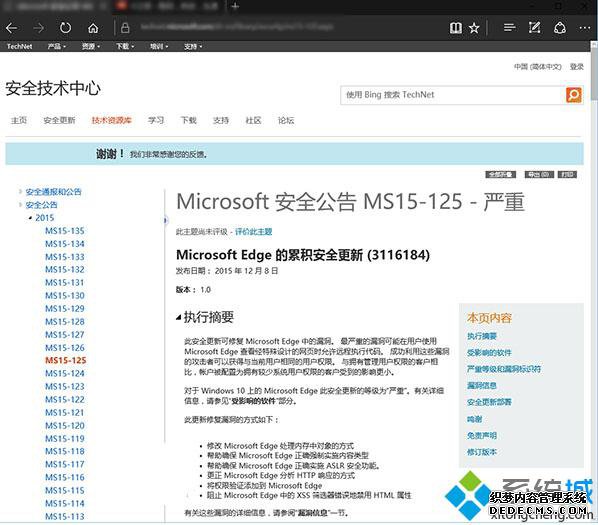Select the 安全更新 navigation tab

point(59,120)
